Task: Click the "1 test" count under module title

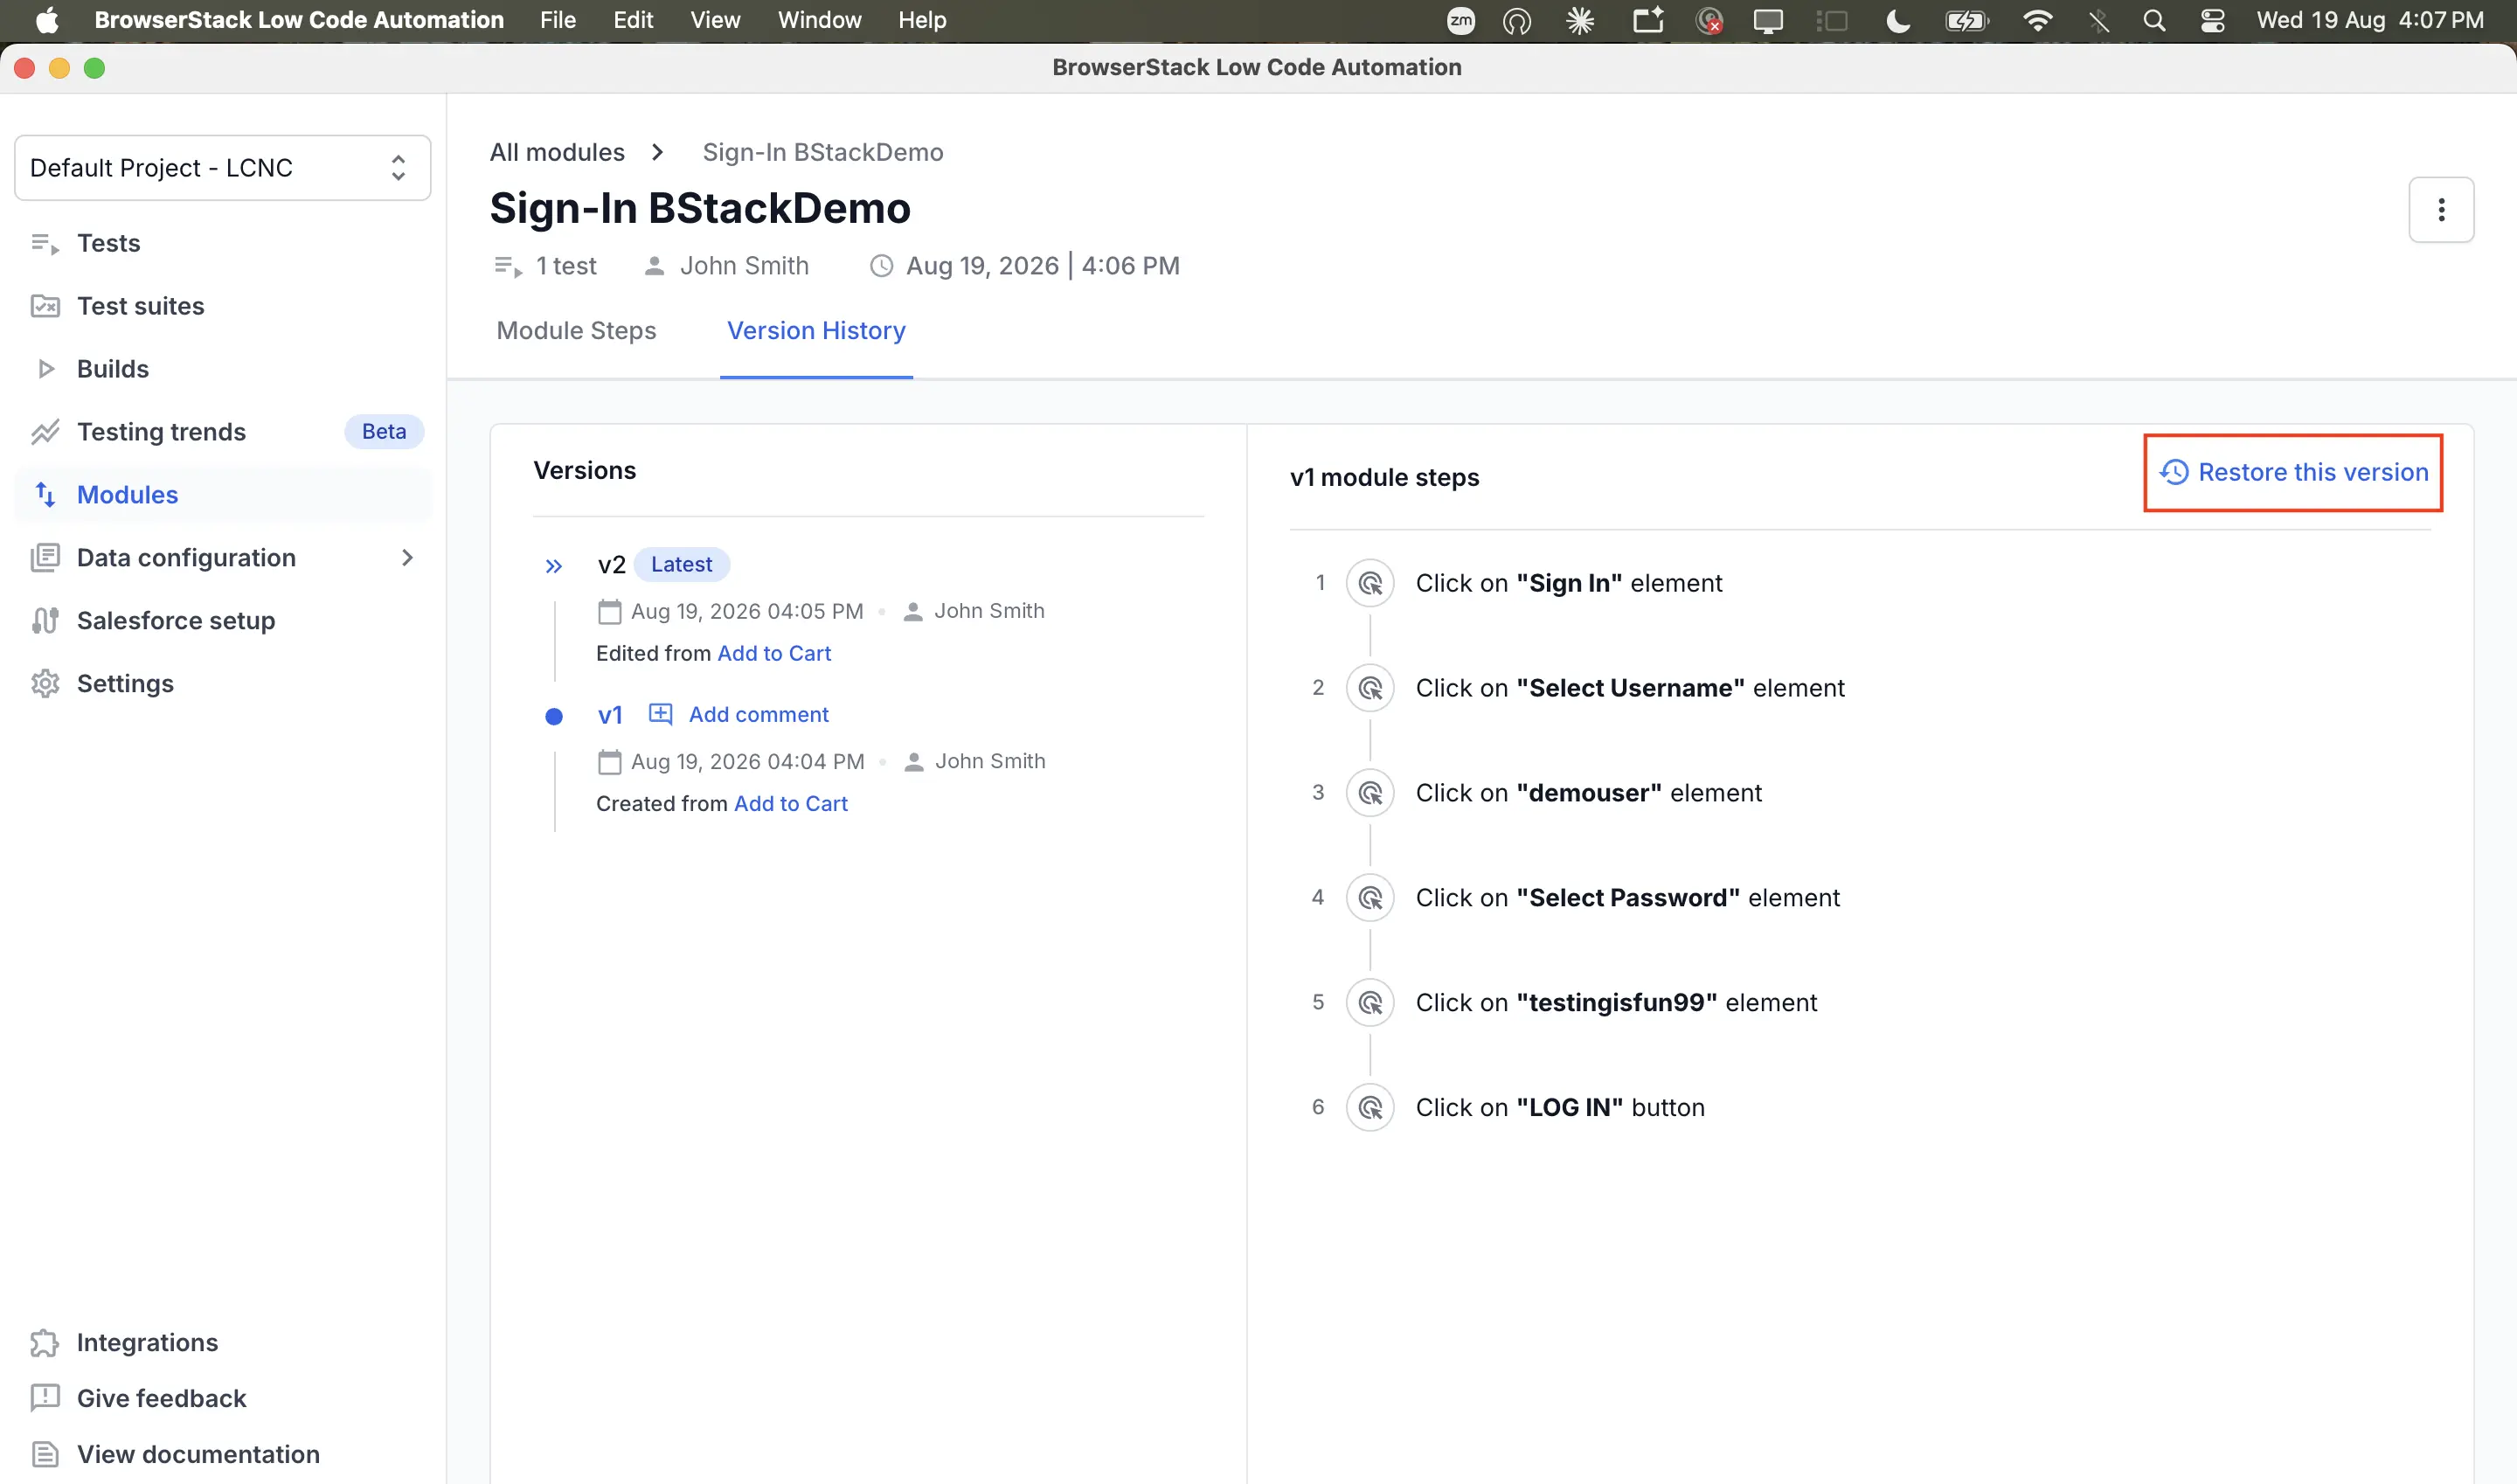Action: pyautogui.click(x=566, y=266)
